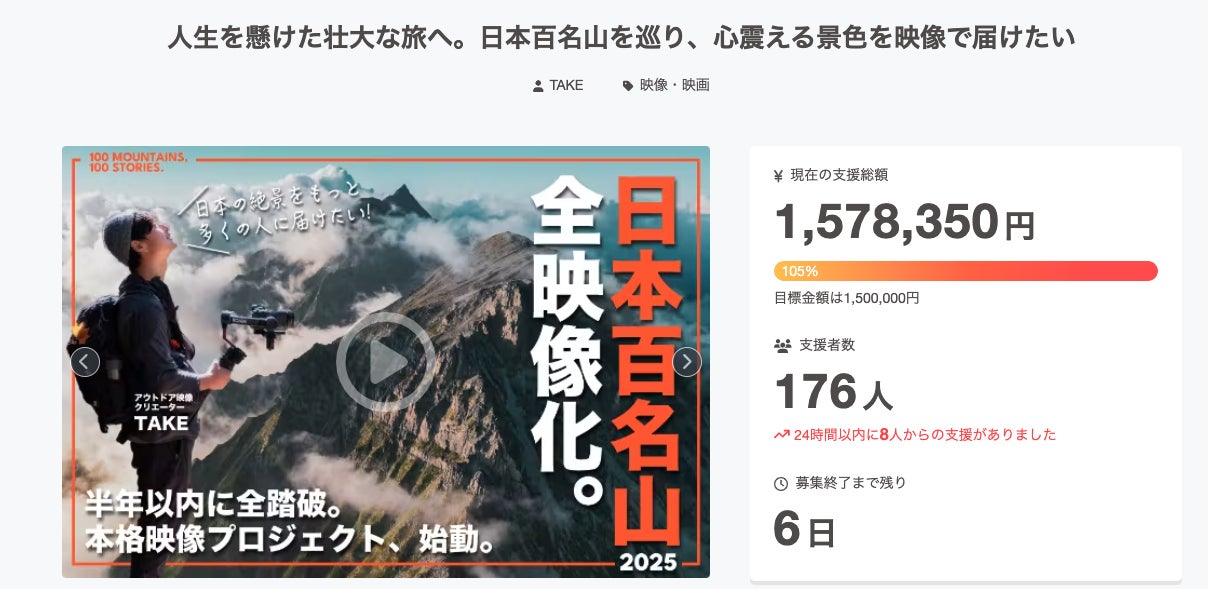Advance to the next slide arrow
Screen dimensions: 1208x589
[x=686, y=362]
